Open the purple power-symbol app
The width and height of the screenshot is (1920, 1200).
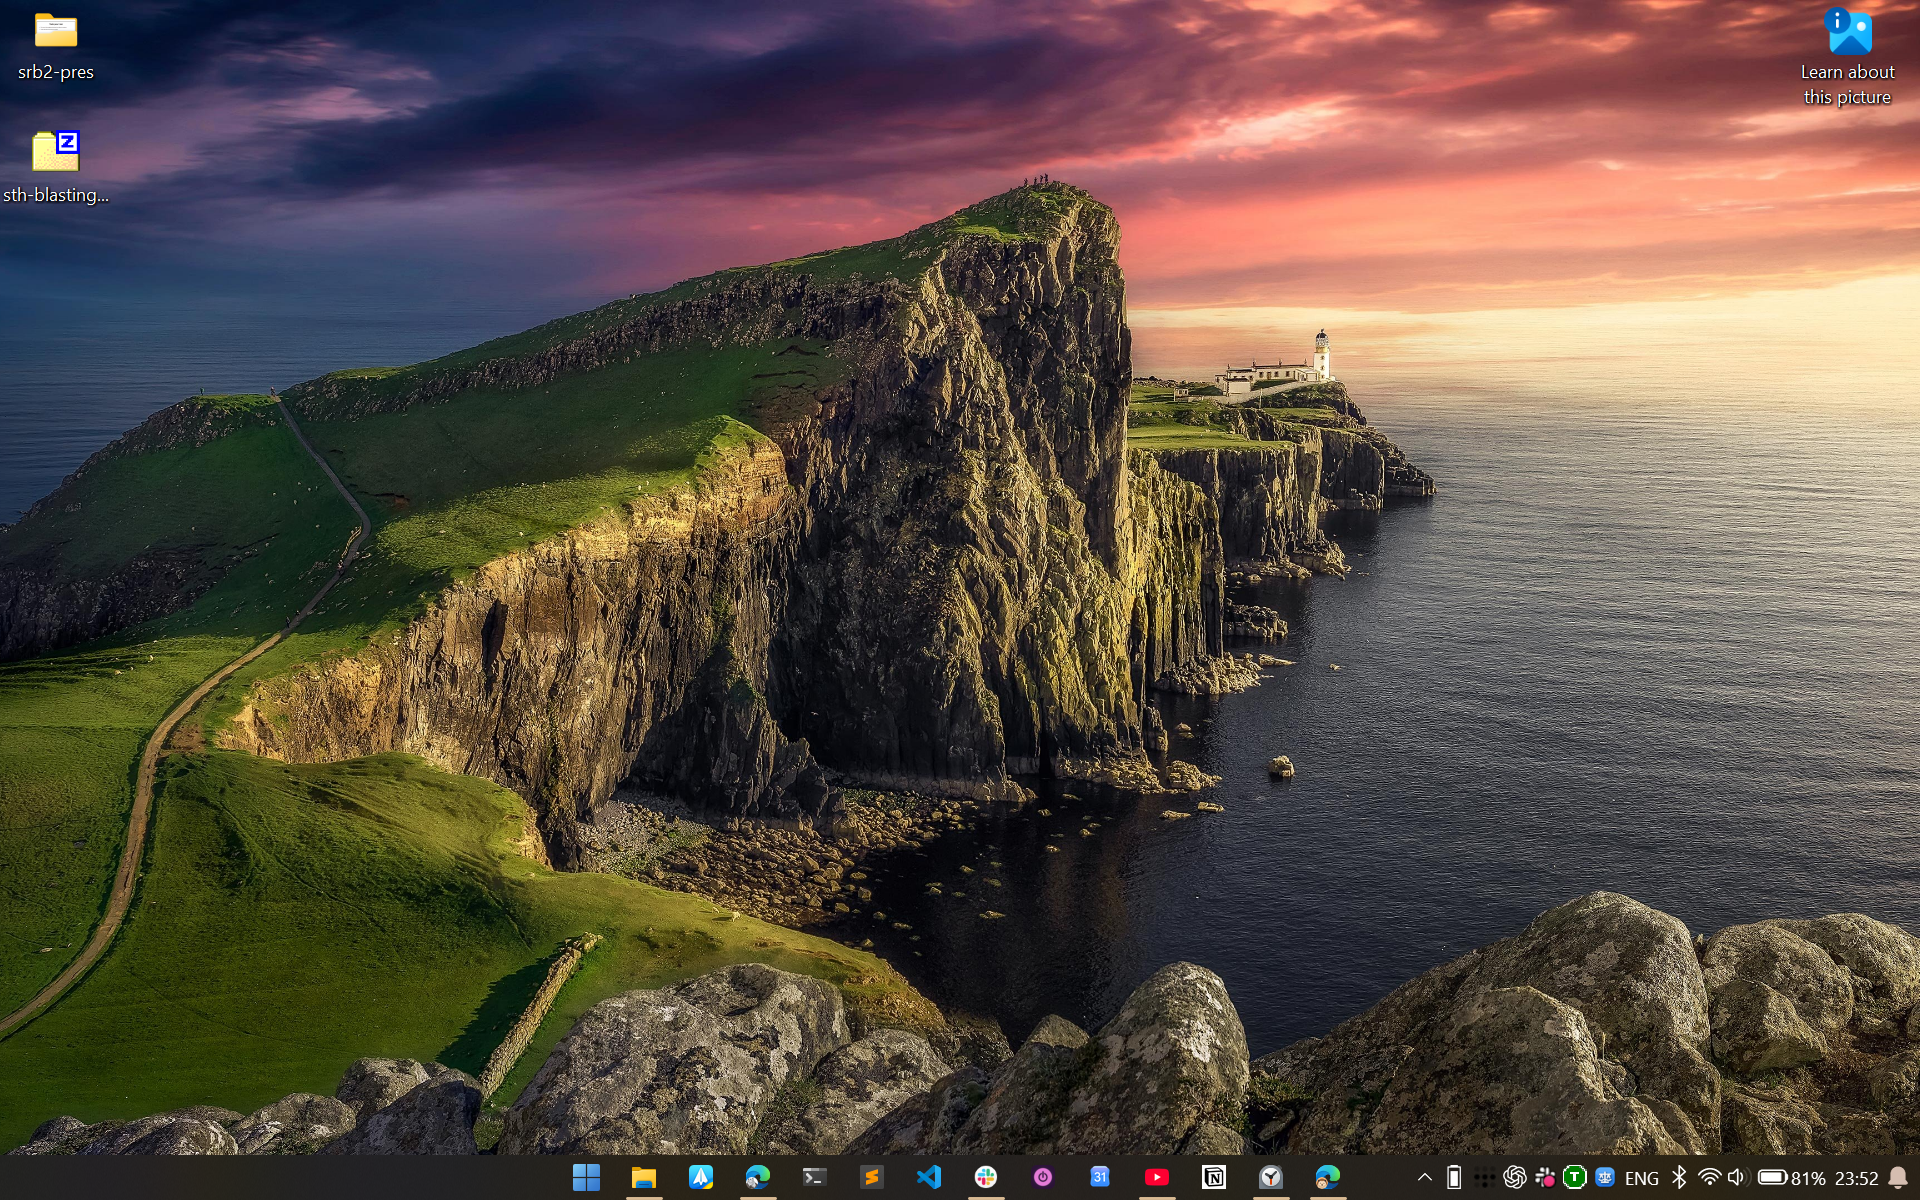point(1042,1177)
